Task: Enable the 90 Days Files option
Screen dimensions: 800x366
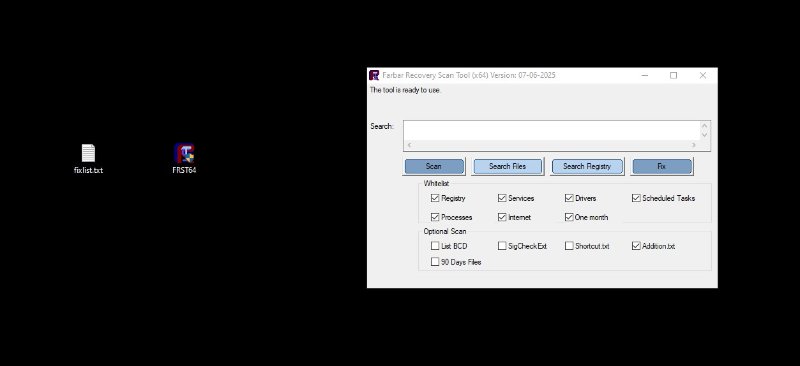Action: point(435,262)
